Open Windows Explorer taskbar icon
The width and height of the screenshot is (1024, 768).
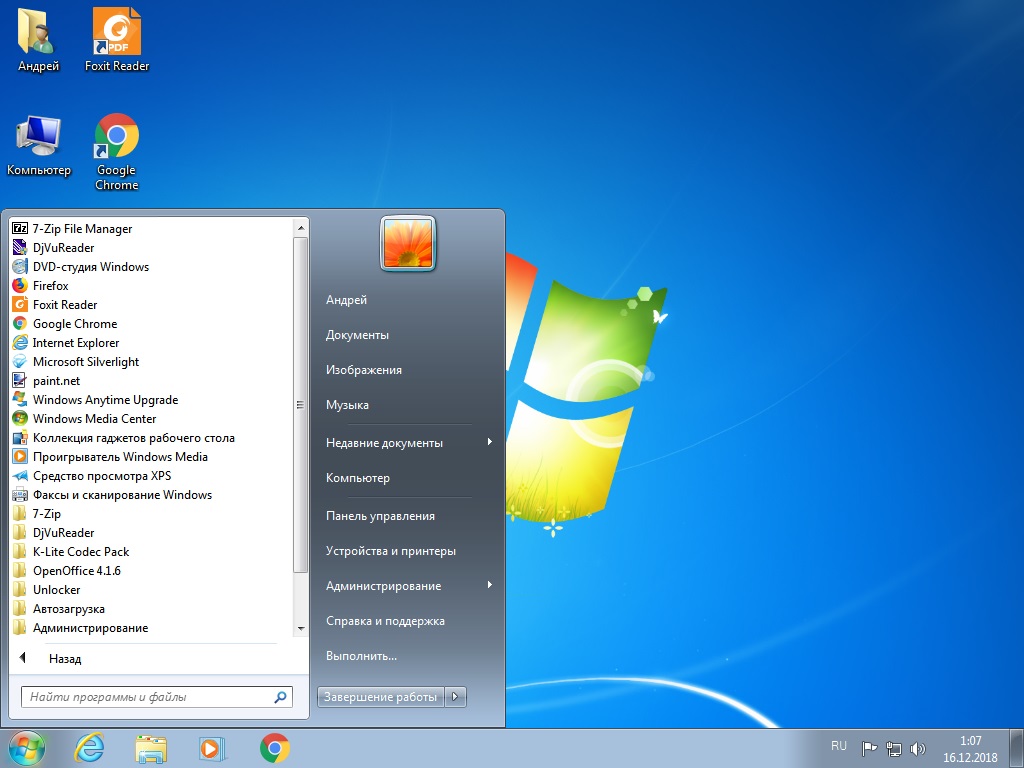click(151, 748)
